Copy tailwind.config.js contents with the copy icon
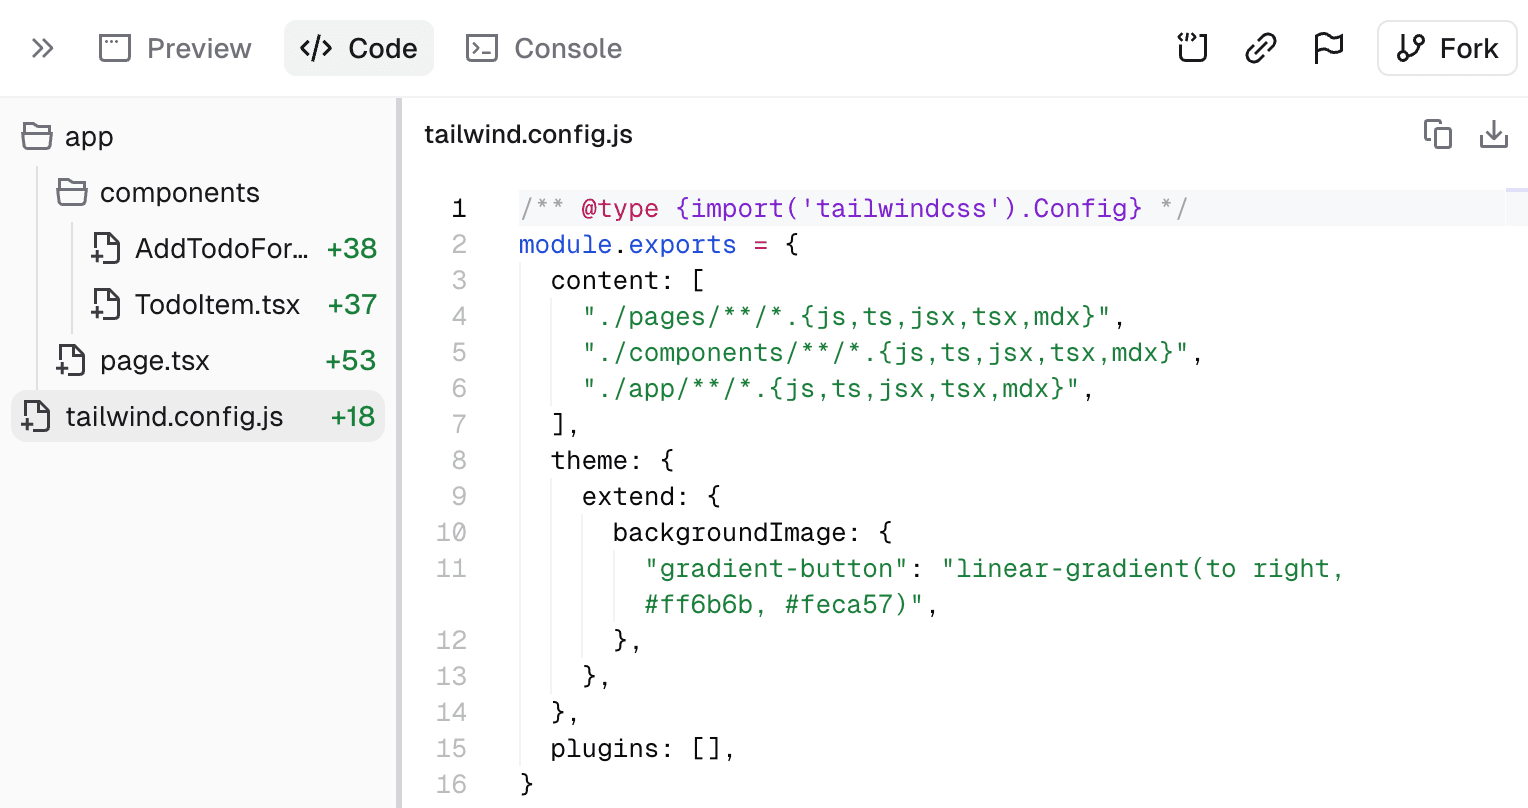This screenshot has height=808, width=1528. pos(1437,134)
